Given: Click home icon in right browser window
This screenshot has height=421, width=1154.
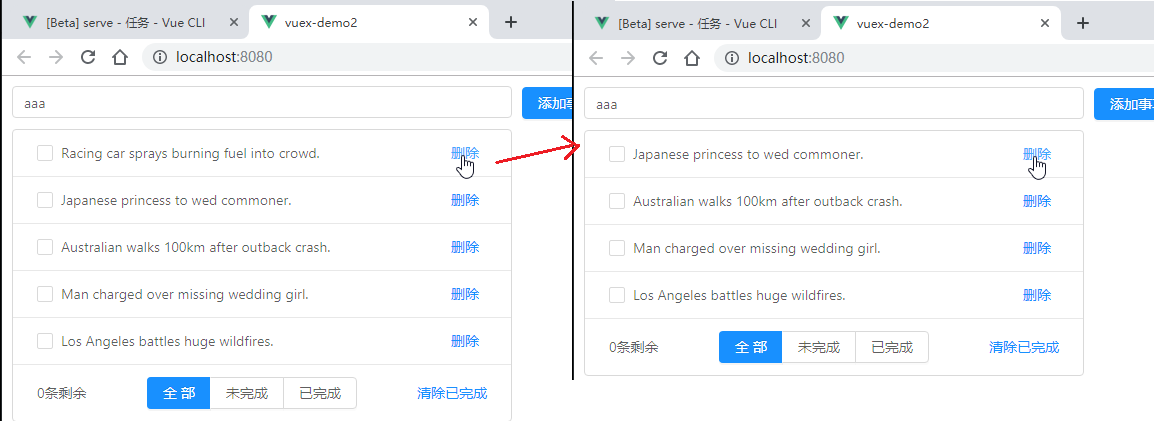Looking at the screenshot, I should [x=692, y=58].
